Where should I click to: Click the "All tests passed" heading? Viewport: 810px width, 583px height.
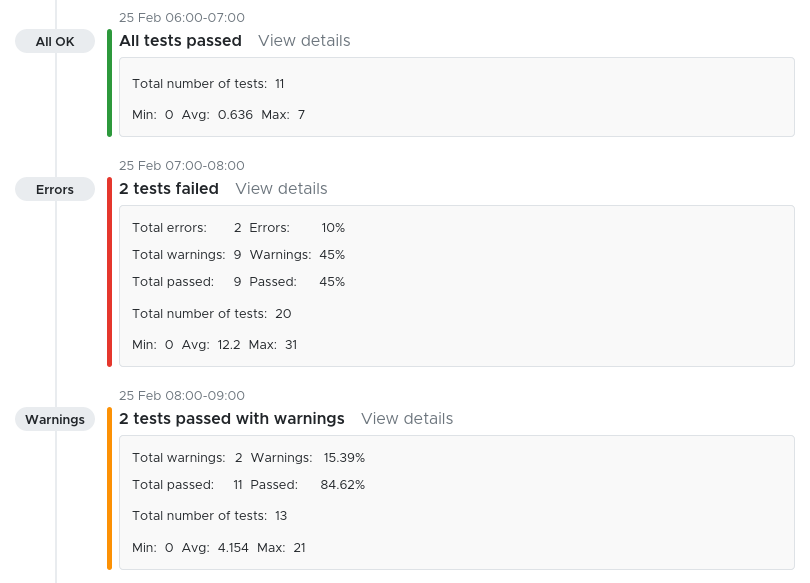[180, 41]
